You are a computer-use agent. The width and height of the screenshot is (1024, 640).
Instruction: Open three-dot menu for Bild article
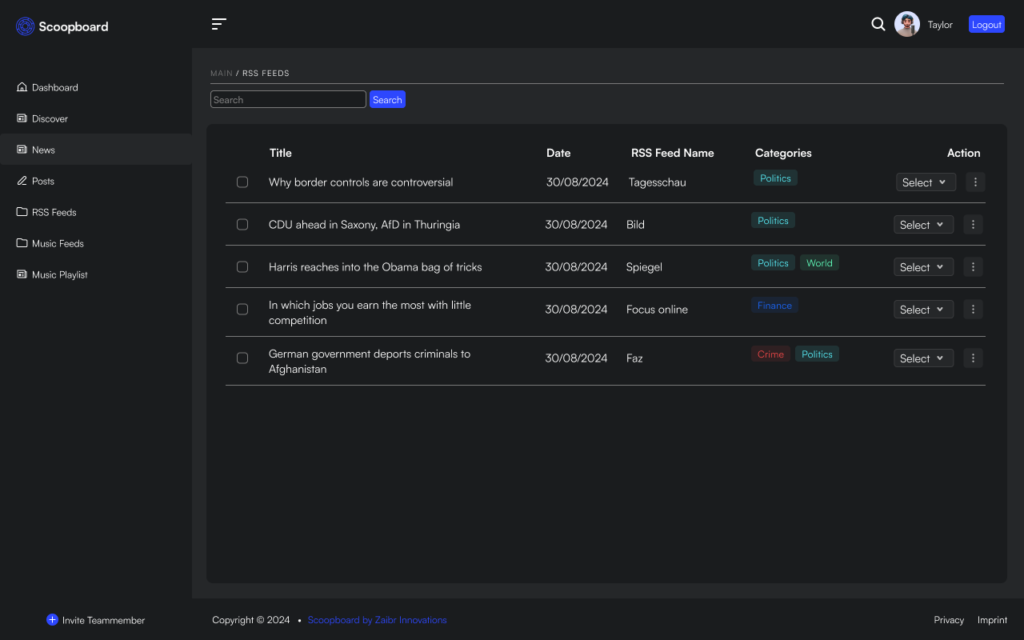[973, 225]
